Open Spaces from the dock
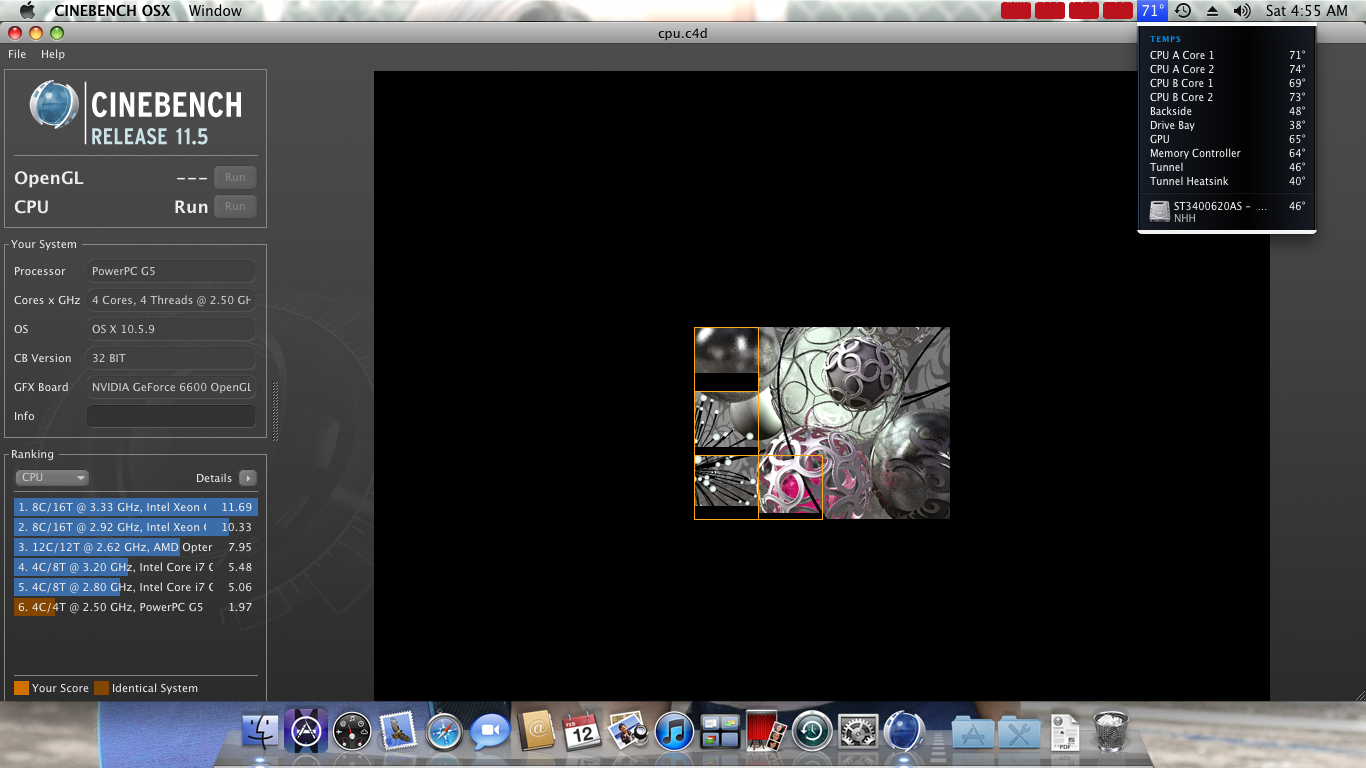The width and height of the screenshot is (1366, 768). click(720, 732)
